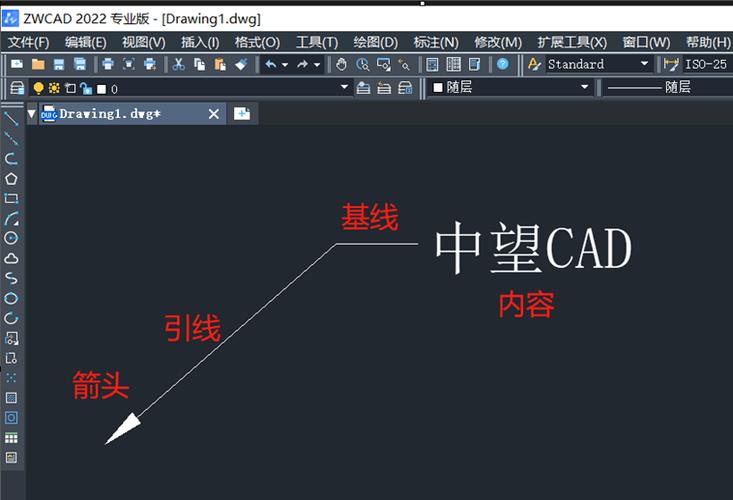Create a new drawing from toolbar

(x=17, y=64)
